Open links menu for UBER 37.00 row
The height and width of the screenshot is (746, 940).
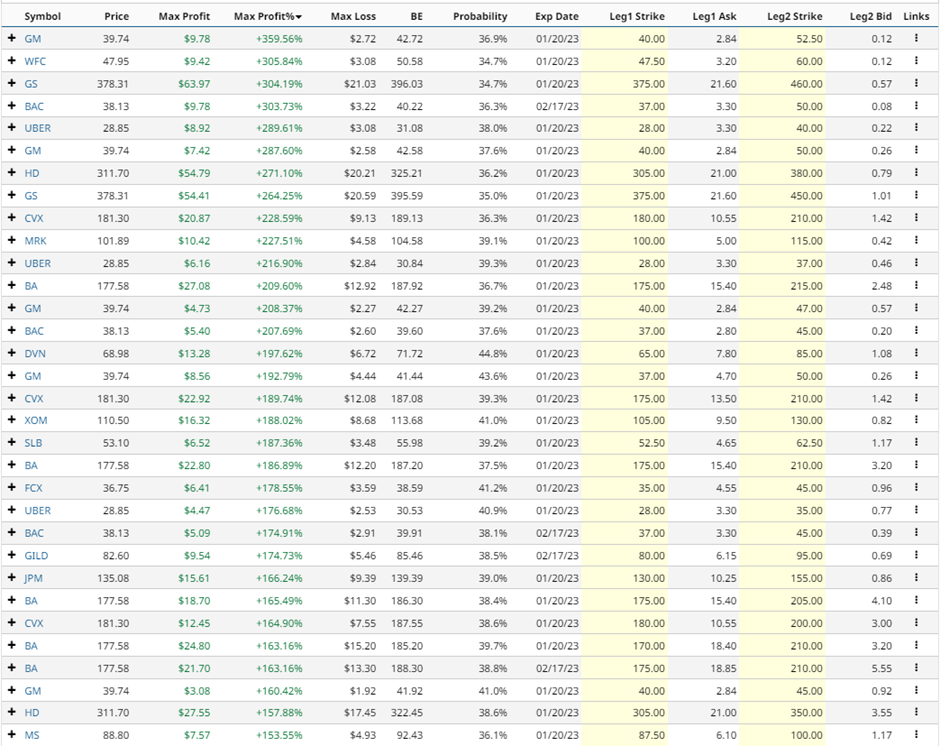(x=916, y=263)
